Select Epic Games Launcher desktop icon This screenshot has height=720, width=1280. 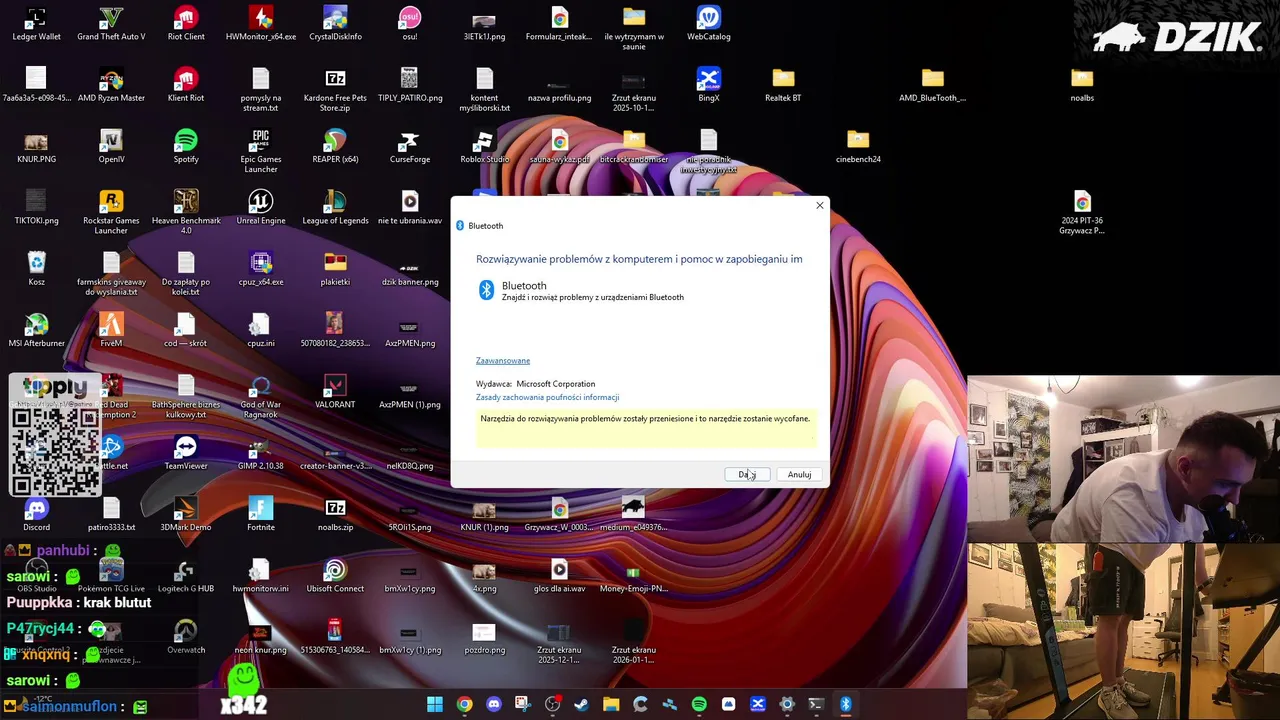tap(261, 151)
